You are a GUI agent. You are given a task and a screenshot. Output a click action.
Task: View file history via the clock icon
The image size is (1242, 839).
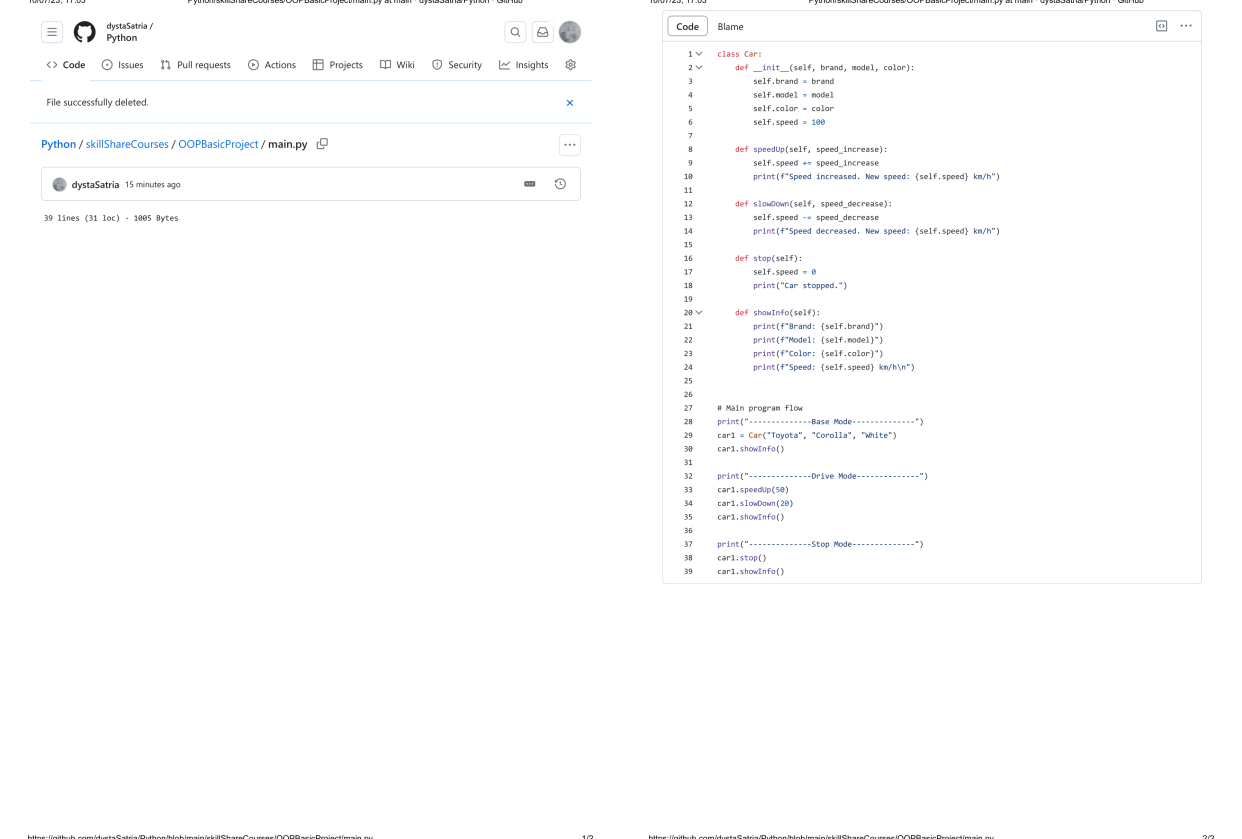(560, 183)
